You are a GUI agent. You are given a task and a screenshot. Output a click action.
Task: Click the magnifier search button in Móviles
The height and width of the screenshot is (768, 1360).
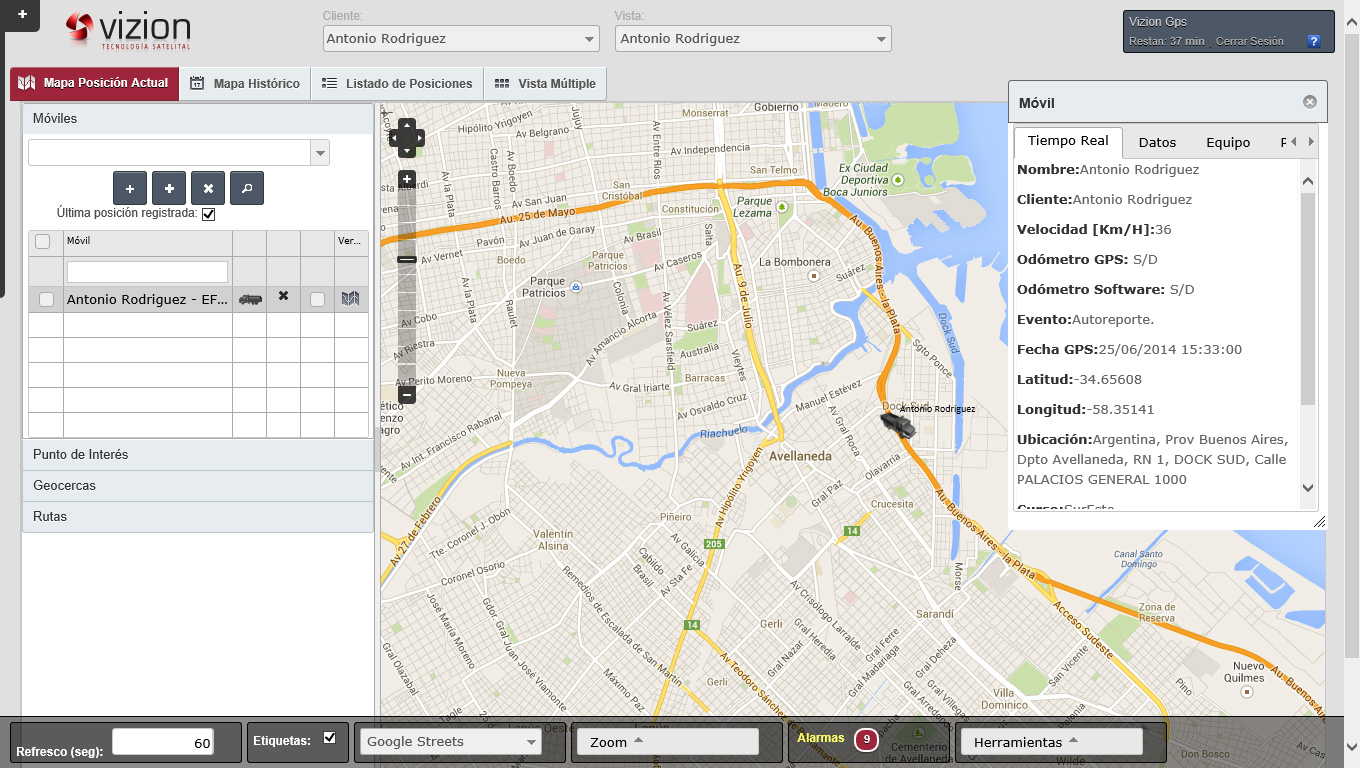point(247,188)
